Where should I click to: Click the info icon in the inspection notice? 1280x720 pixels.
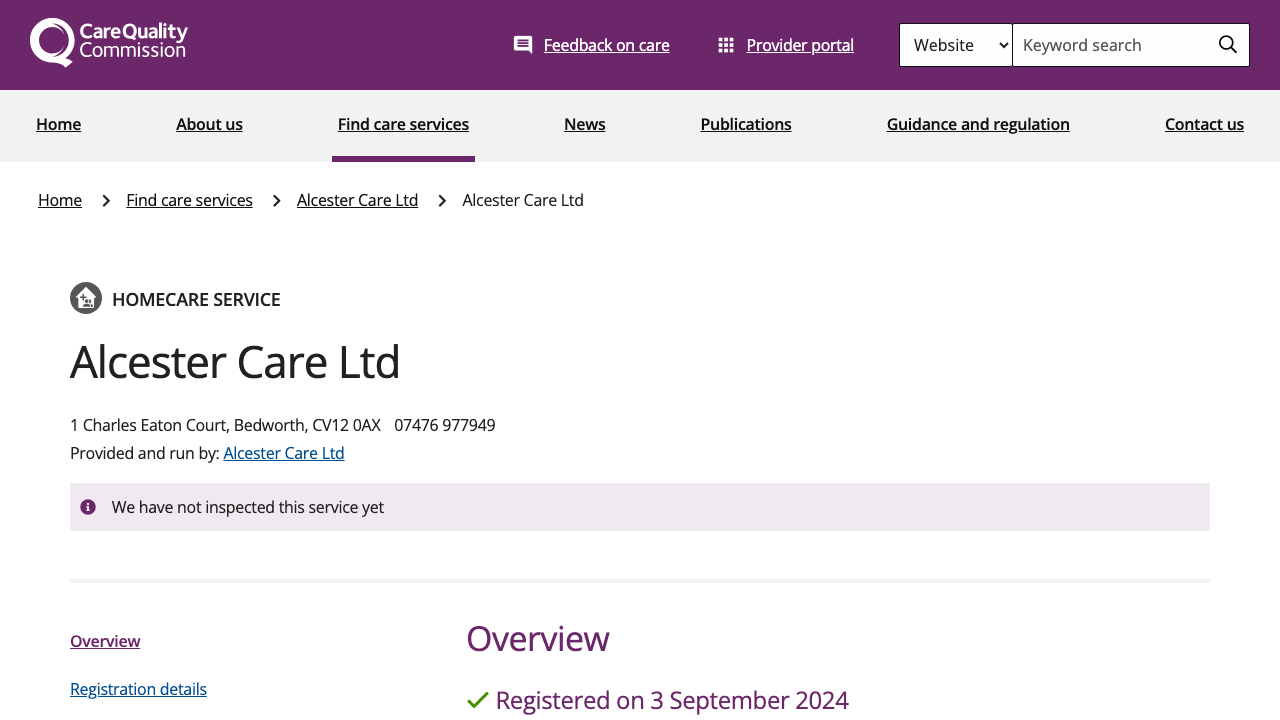(90, 506)
